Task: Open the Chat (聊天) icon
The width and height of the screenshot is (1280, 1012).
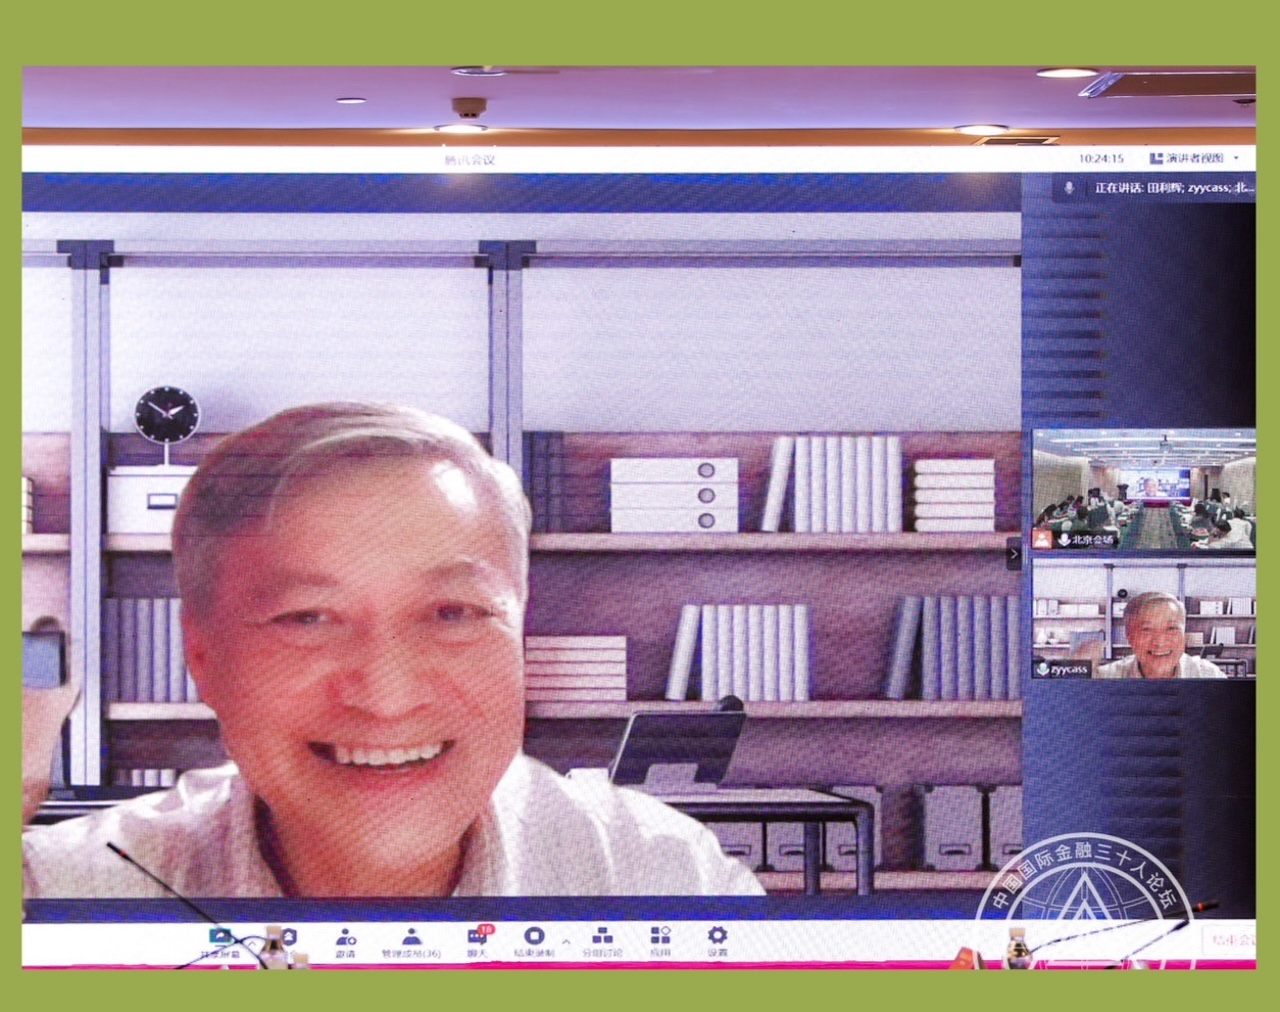Action: pos(478,938)
